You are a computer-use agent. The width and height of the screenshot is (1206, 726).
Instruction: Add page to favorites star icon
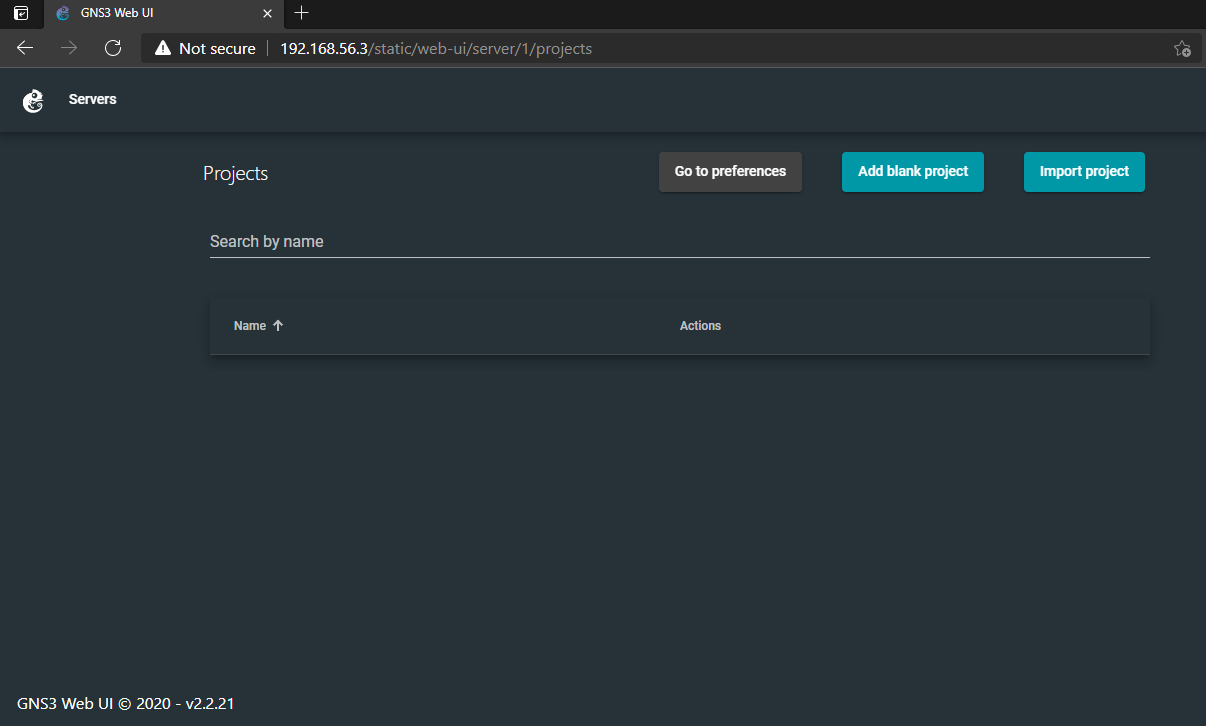click(x=1181, y=48)
